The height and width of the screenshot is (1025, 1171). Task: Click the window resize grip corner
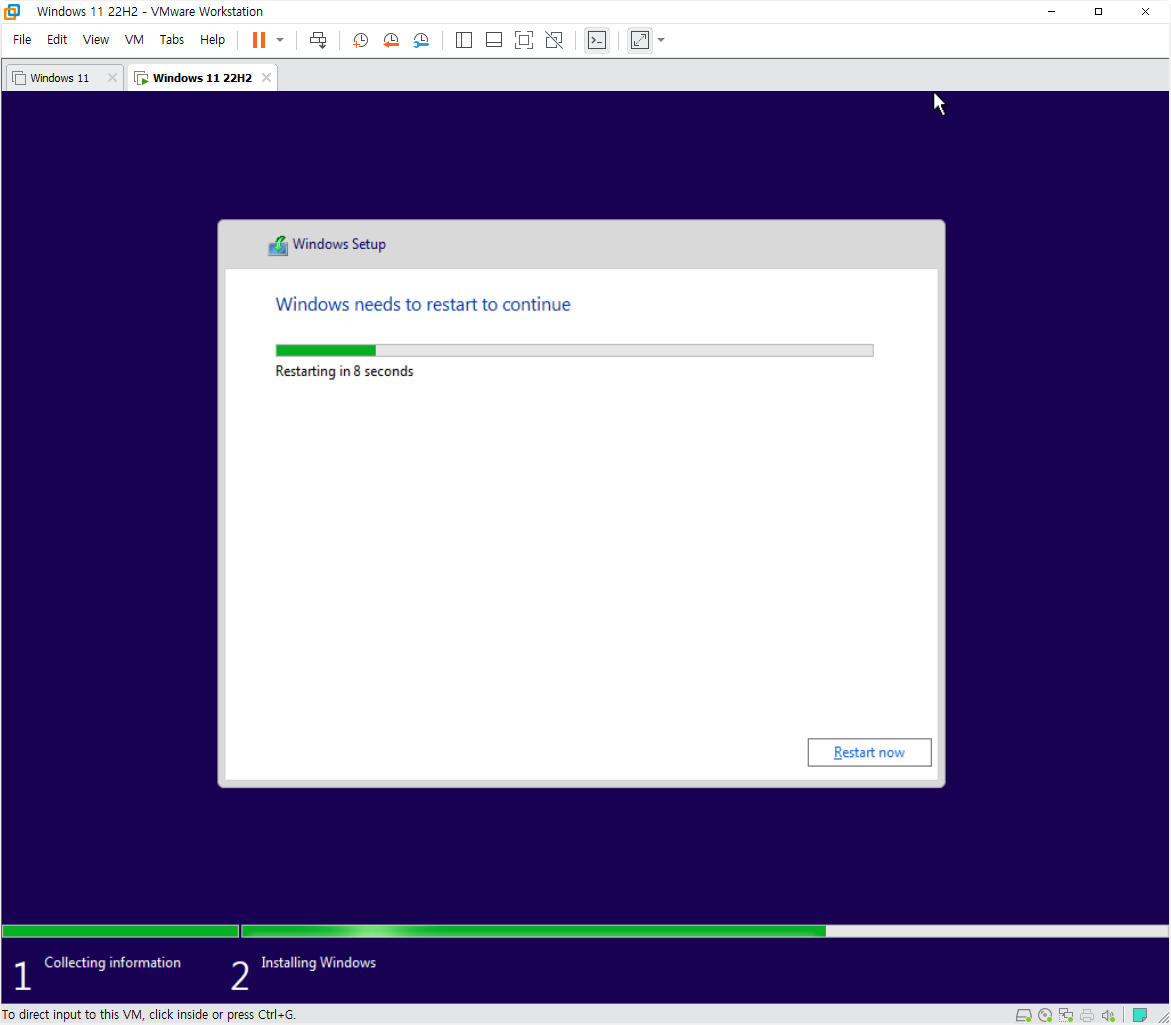(x=1164, y=1018)
